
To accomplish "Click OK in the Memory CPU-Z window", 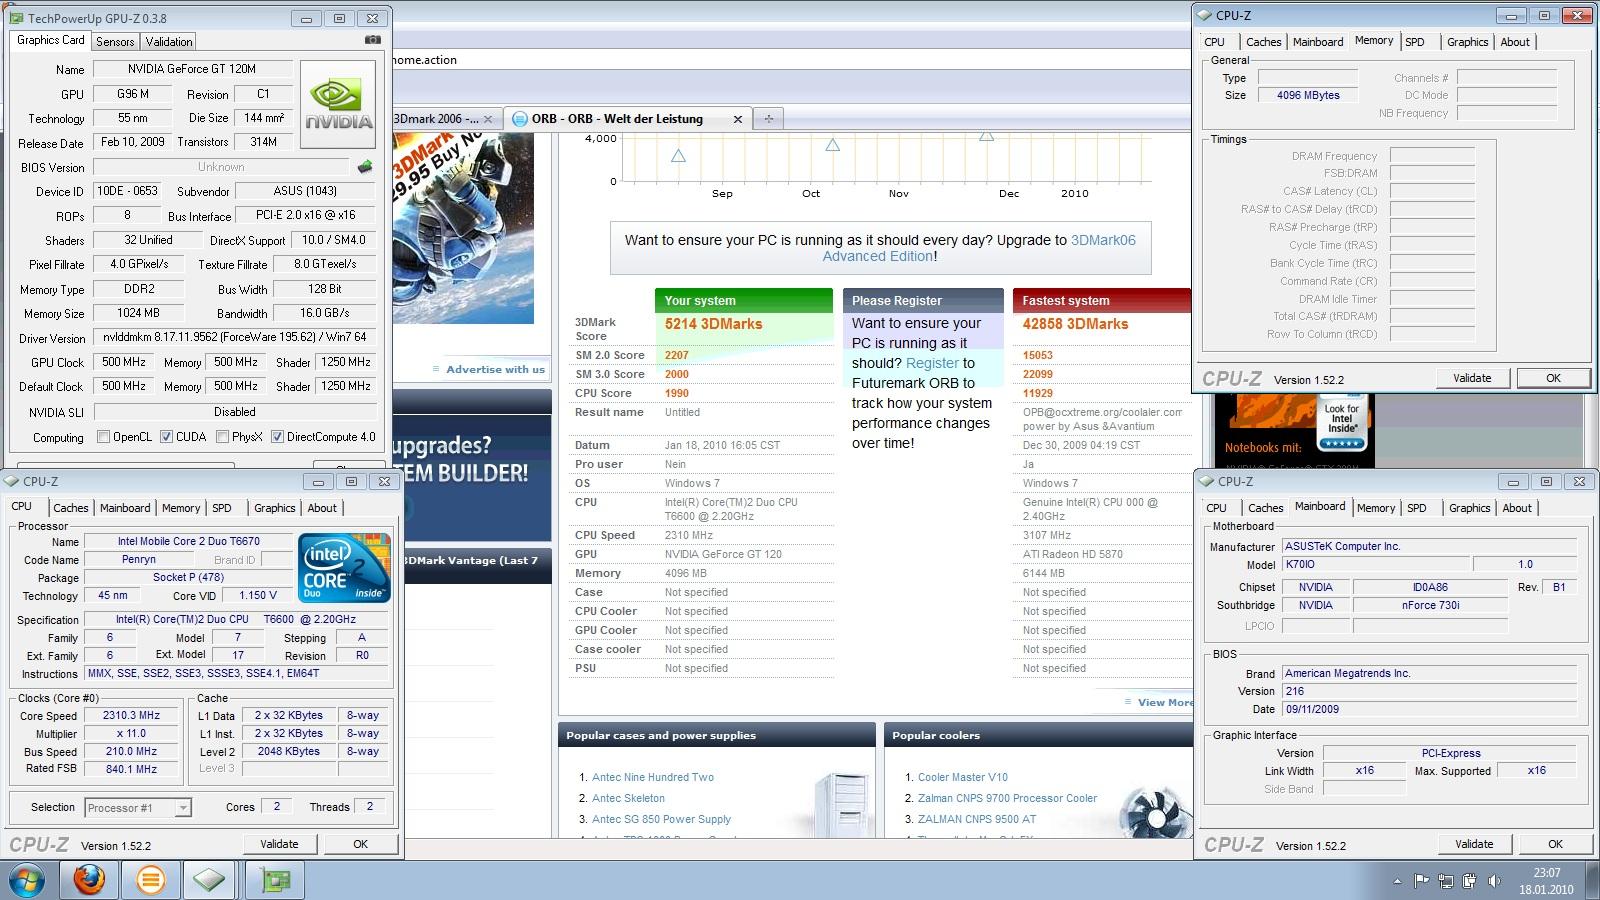I will pos(1553,378).
